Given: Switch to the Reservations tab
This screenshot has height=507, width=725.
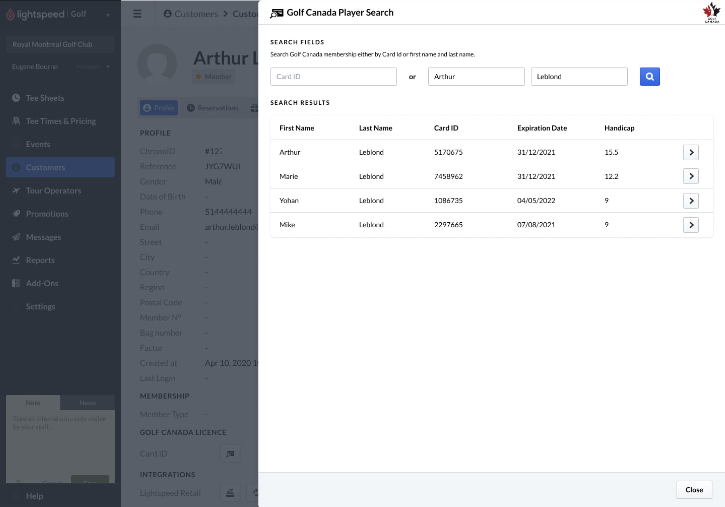Looking at the screenshot, I should (213, 108).
